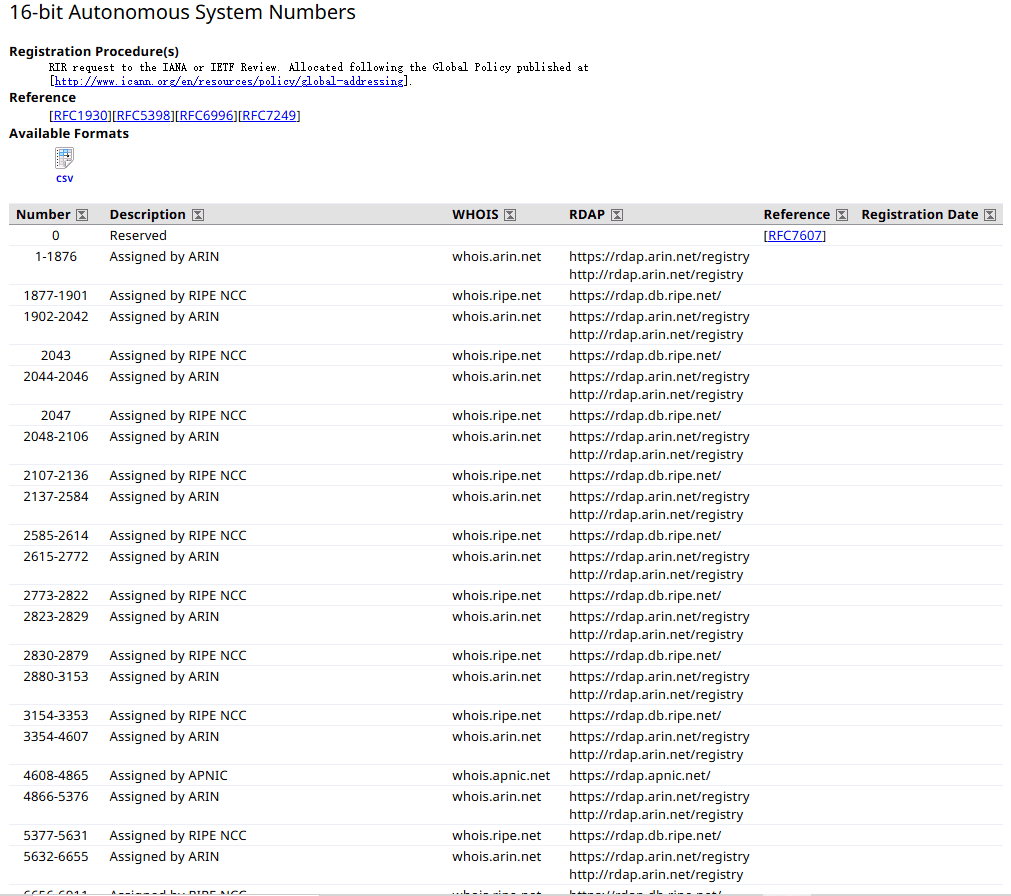Click 'Assigned by ARIN' in row 5632-6655
This screenshot has height=896, width=1011.
164,856
